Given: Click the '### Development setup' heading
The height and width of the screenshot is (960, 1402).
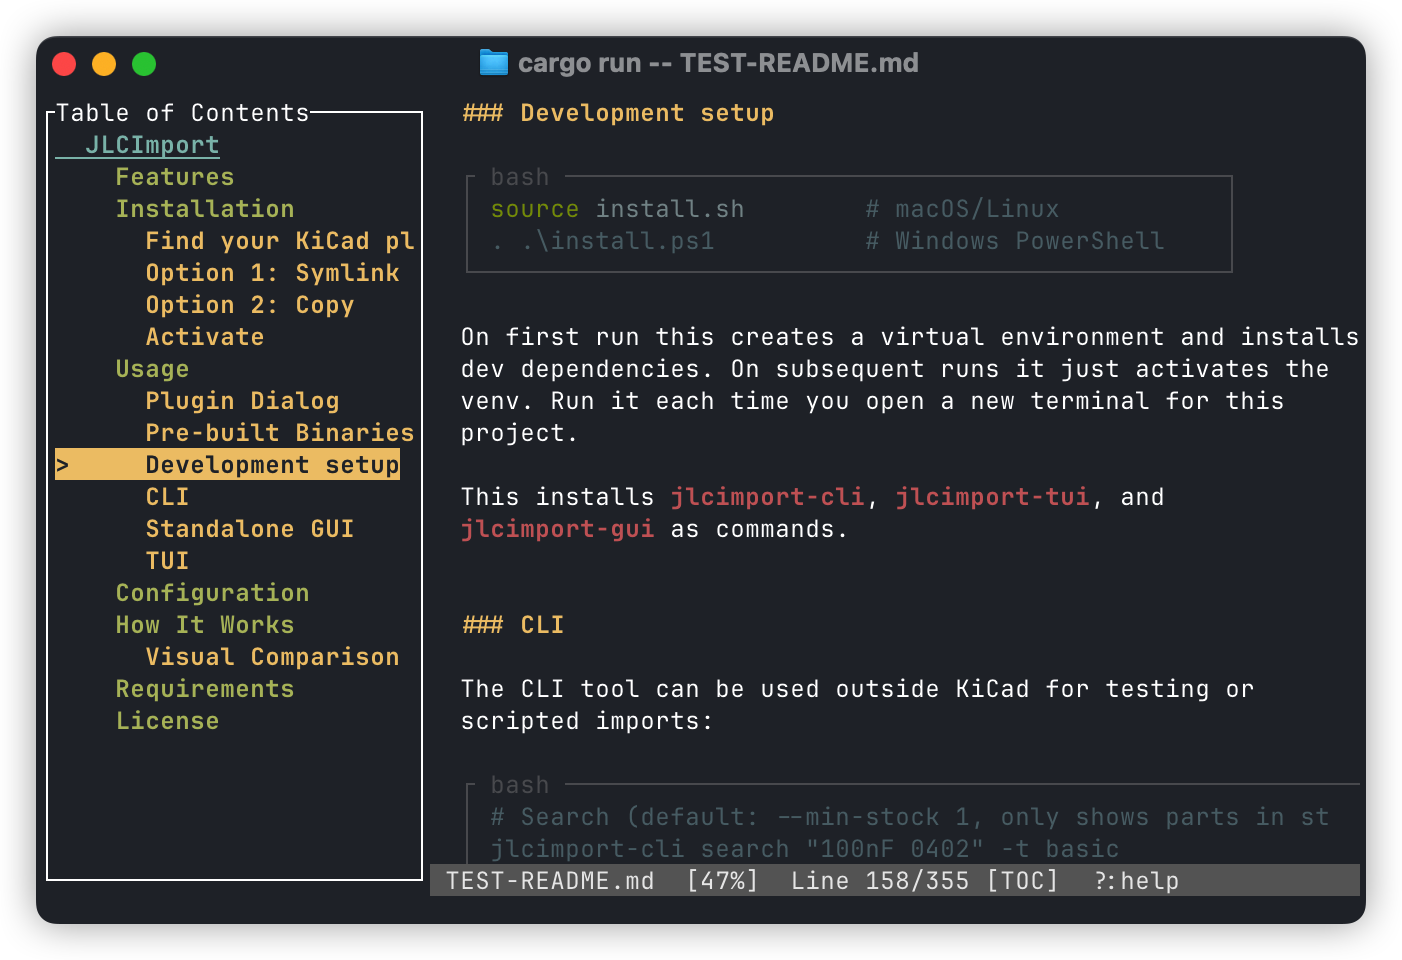Looking at the screenshot, I should pos(618,113).
